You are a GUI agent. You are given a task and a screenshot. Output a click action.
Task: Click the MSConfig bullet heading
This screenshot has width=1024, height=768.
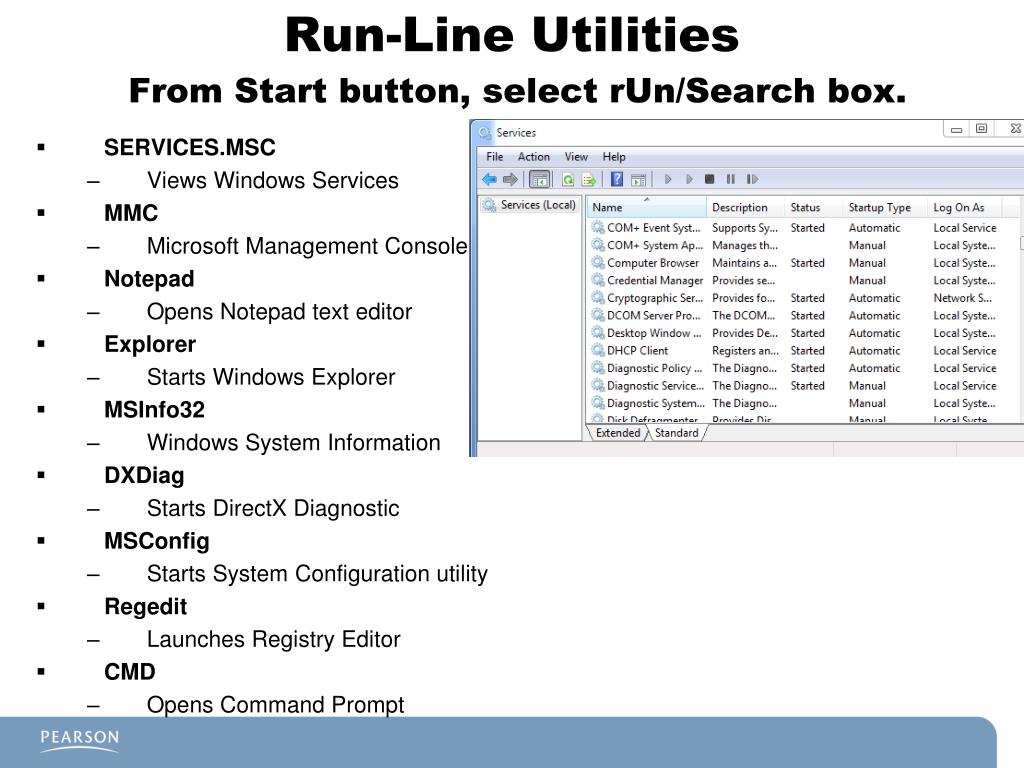157,541
